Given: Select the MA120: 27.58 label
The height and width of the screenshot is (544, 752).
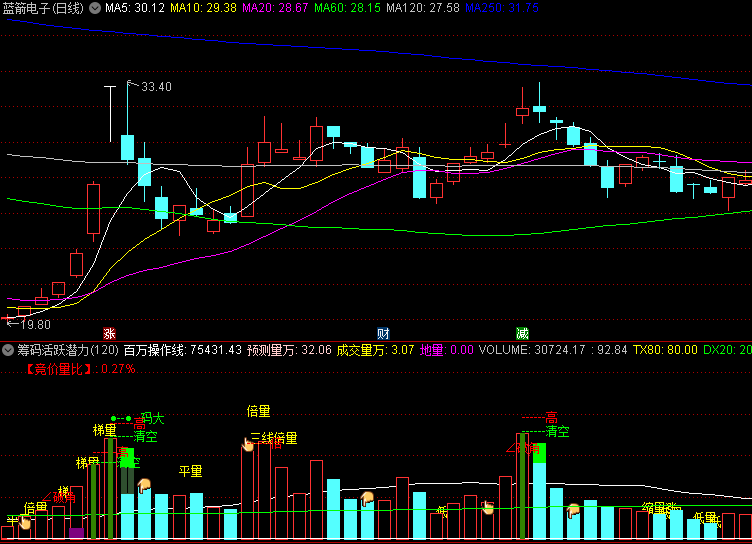Looking at the screenshot, I should (x=423, y=8).
